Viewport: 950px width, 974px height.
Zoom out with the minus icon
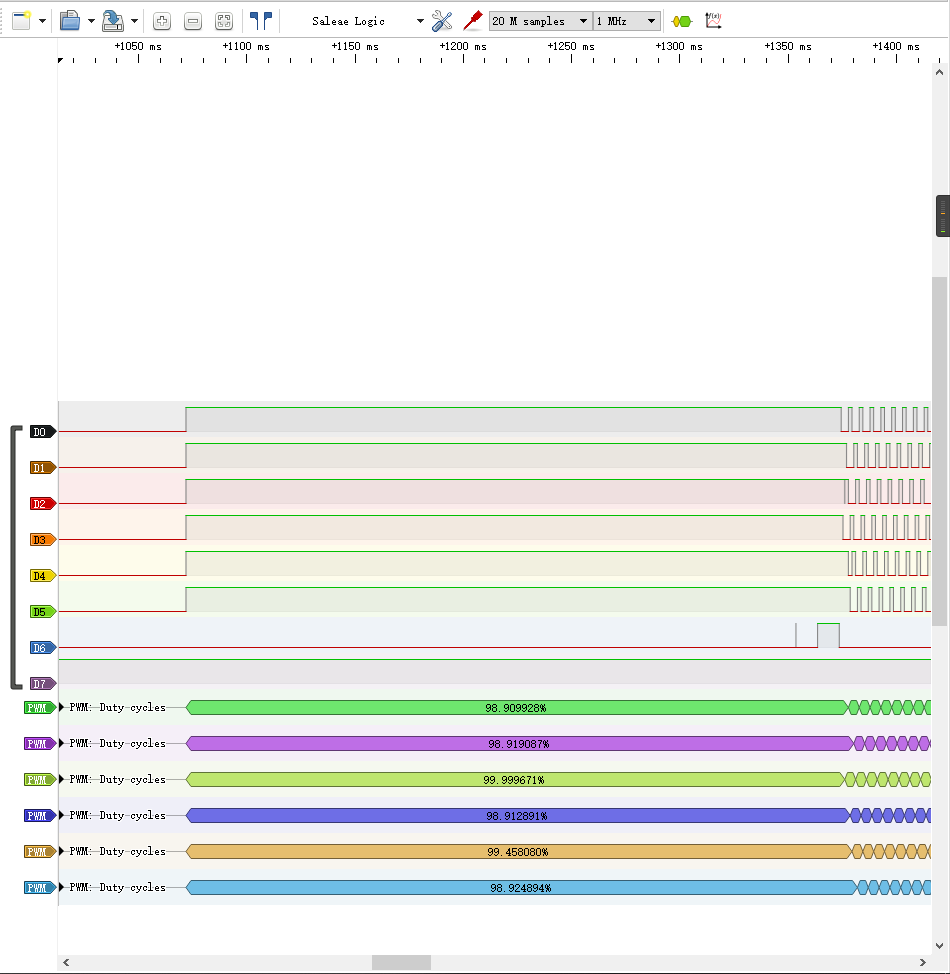tap(193, 21)
